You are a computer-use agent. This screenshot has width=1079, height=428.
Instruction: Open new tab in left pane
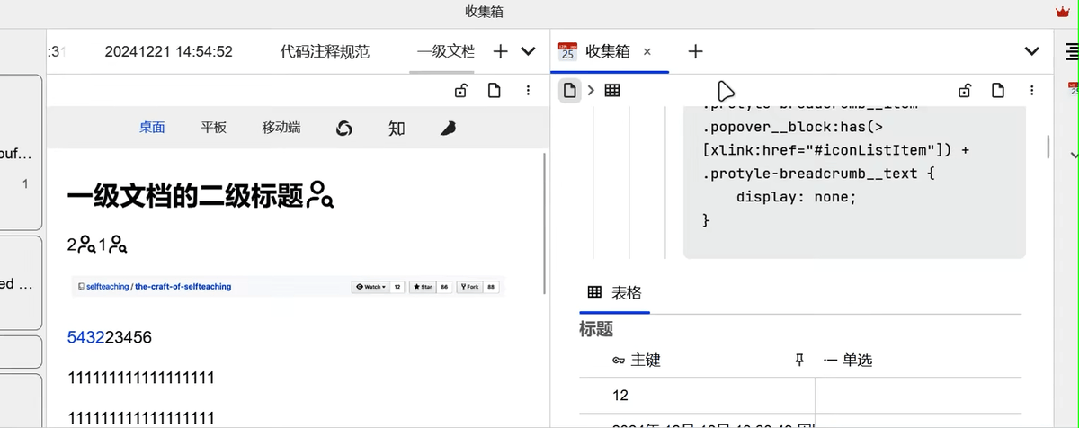tap(501, 51)
